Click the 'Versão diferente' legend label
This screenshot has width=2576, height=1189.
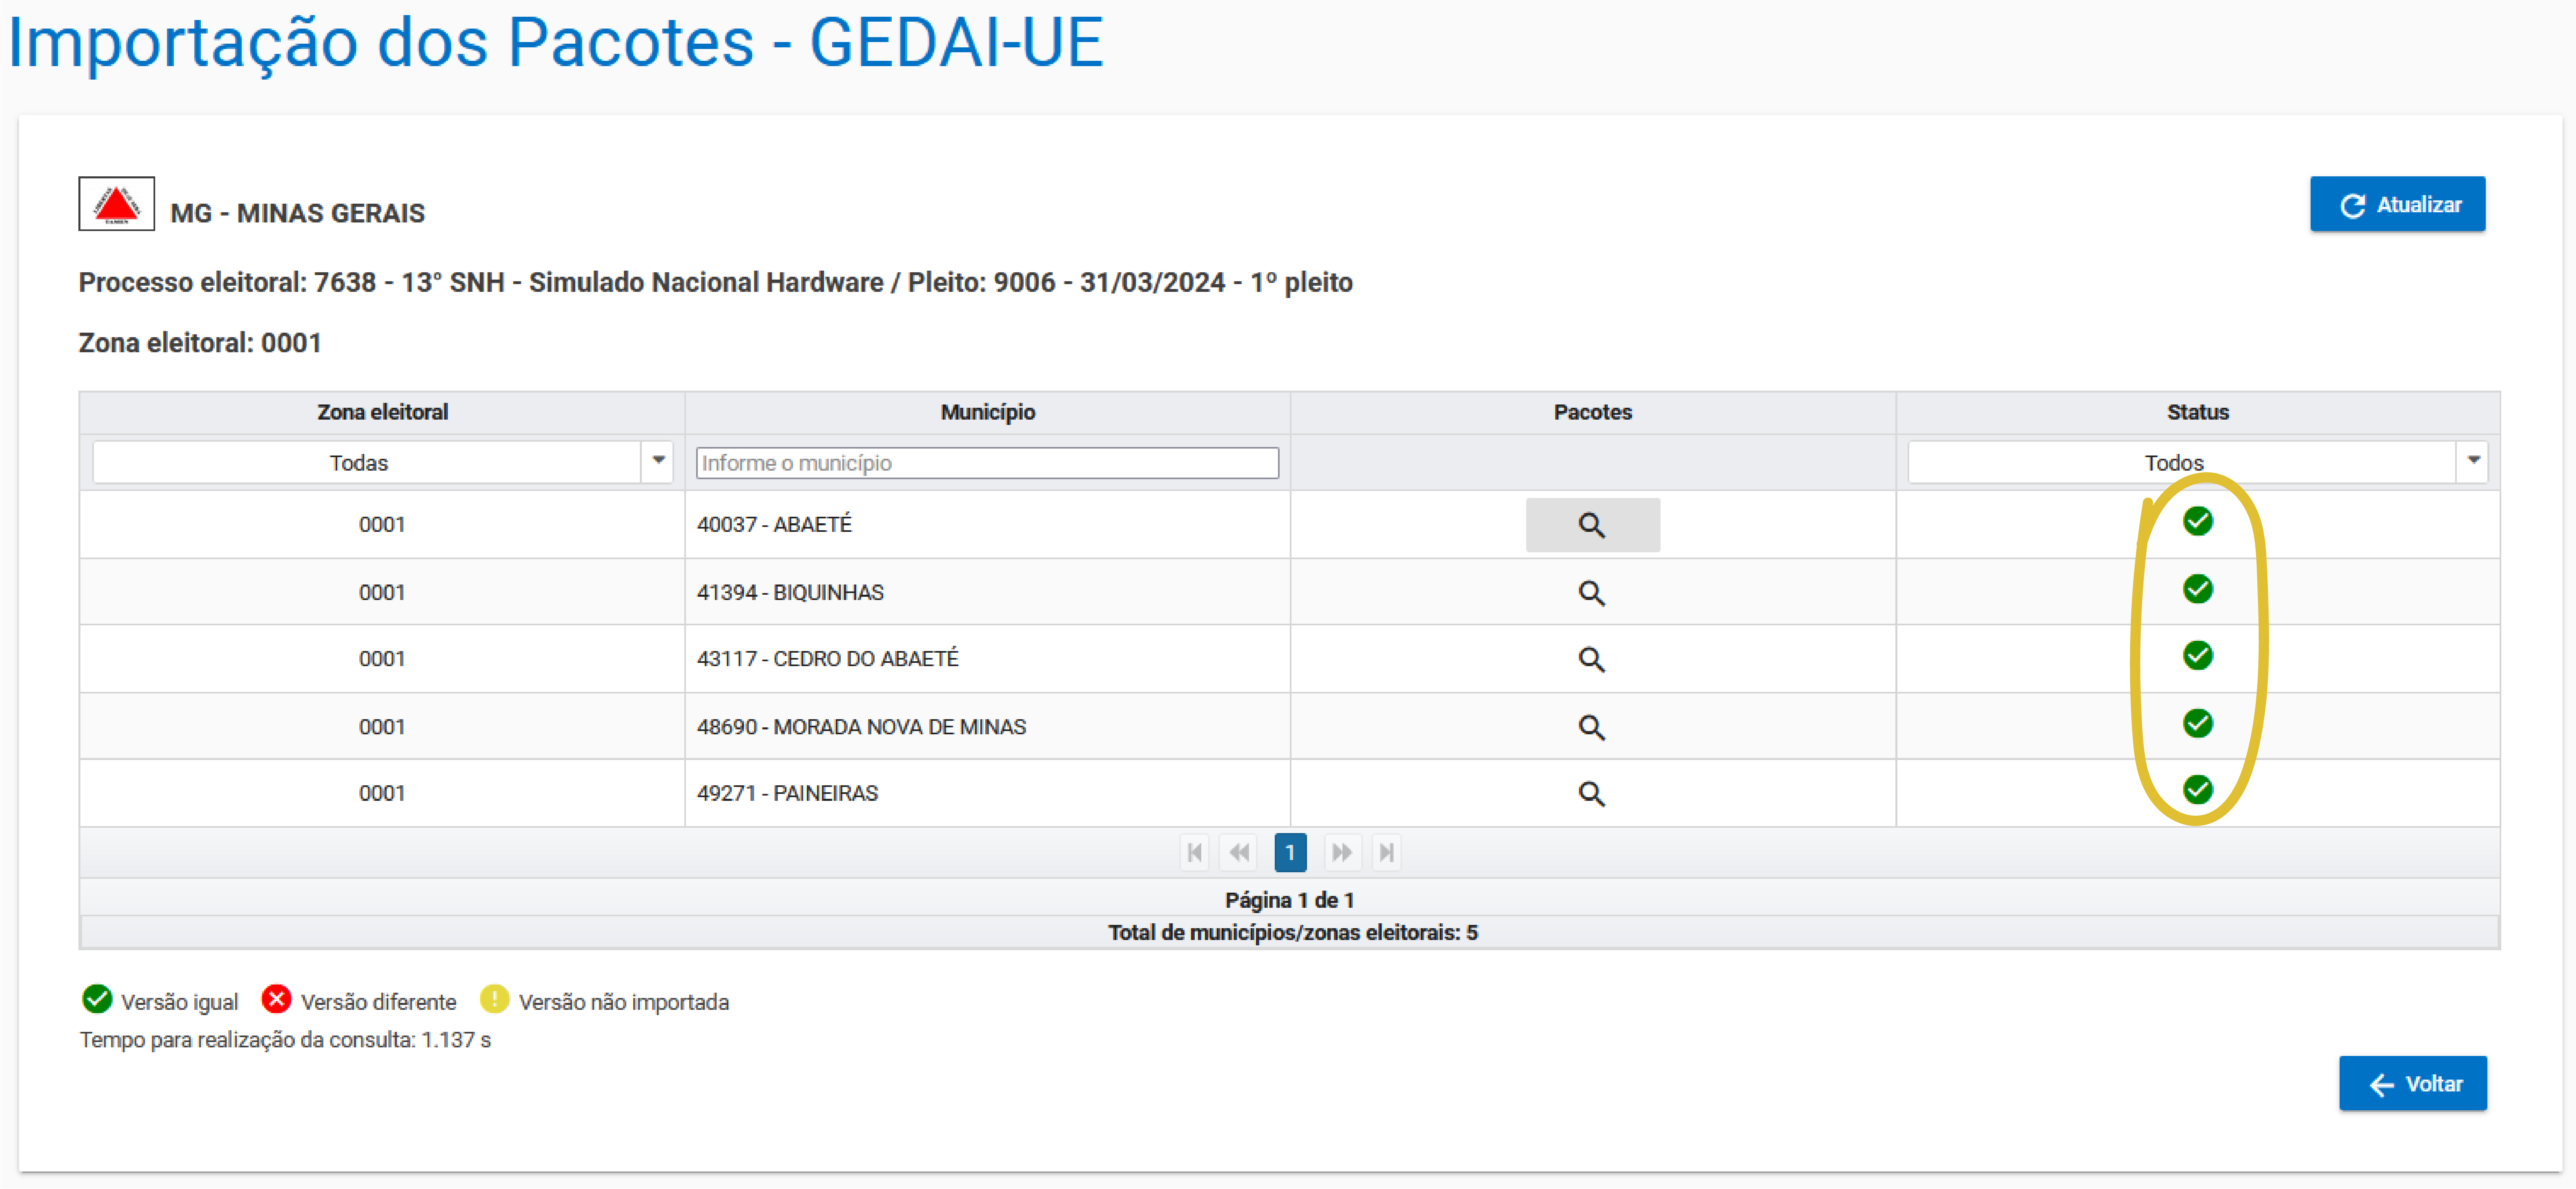[378, 1002]
